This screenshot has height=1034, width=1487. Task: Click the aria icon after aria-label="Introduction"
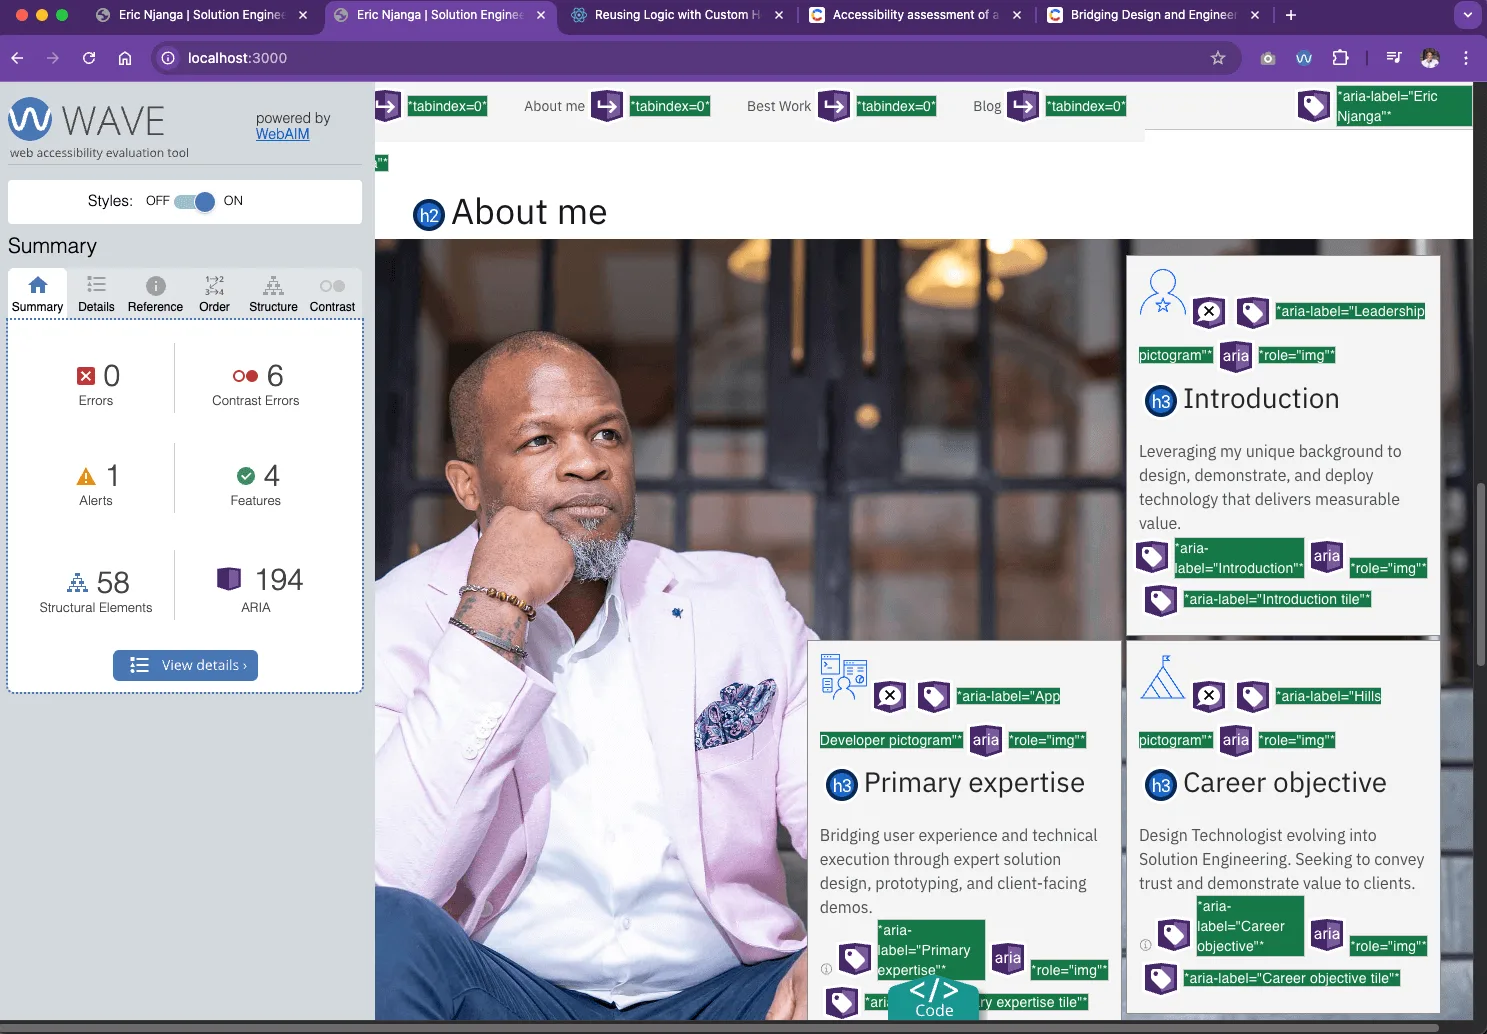coord(1327,556)
